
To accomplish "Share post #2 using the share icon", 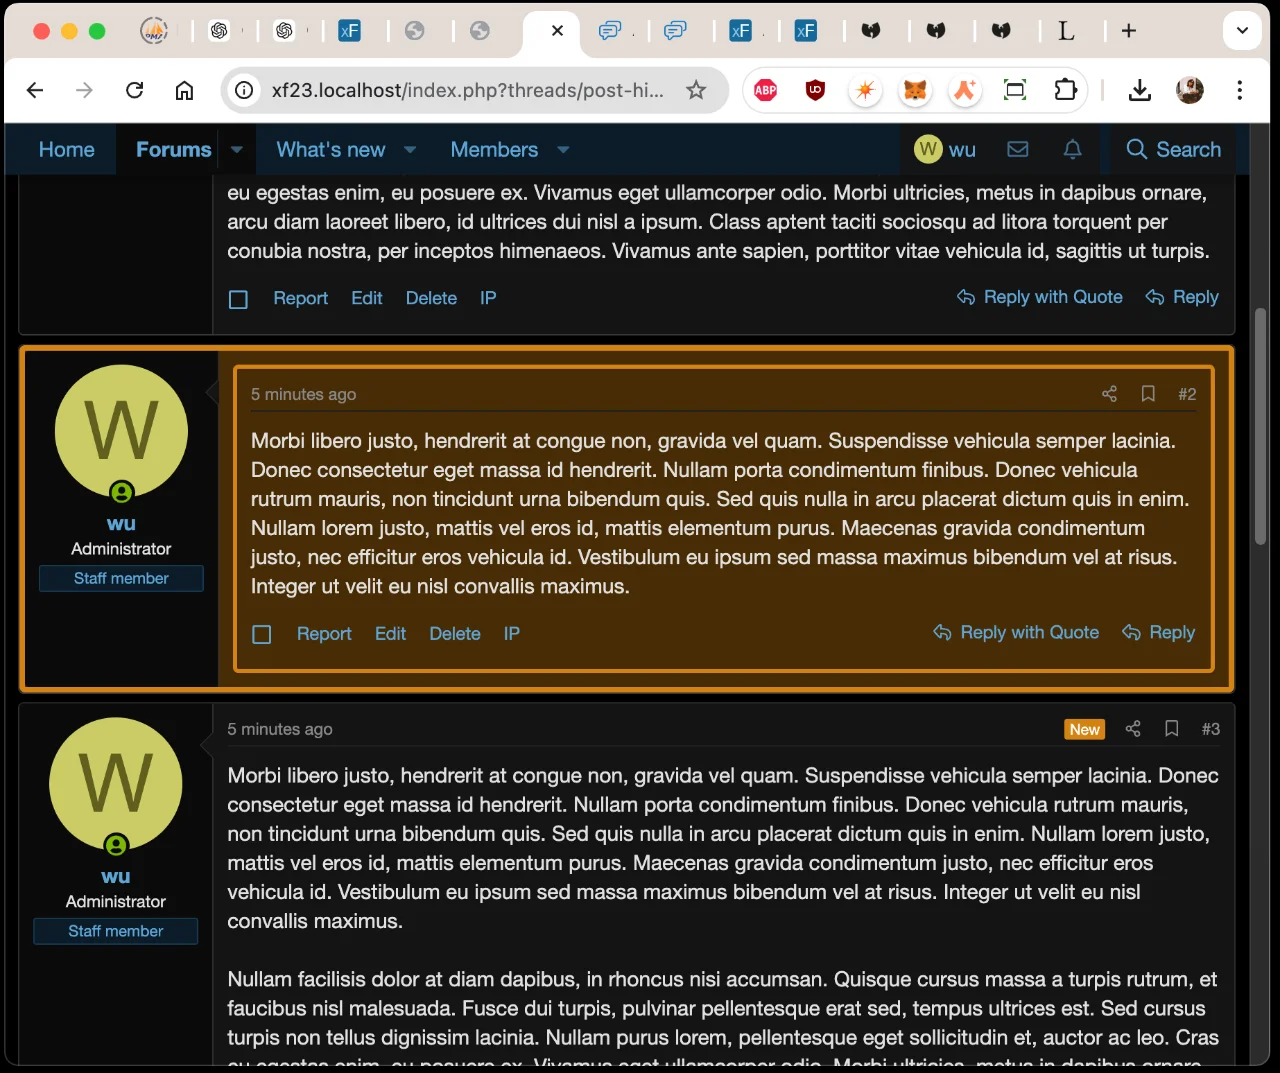I will coord(1109,394).
